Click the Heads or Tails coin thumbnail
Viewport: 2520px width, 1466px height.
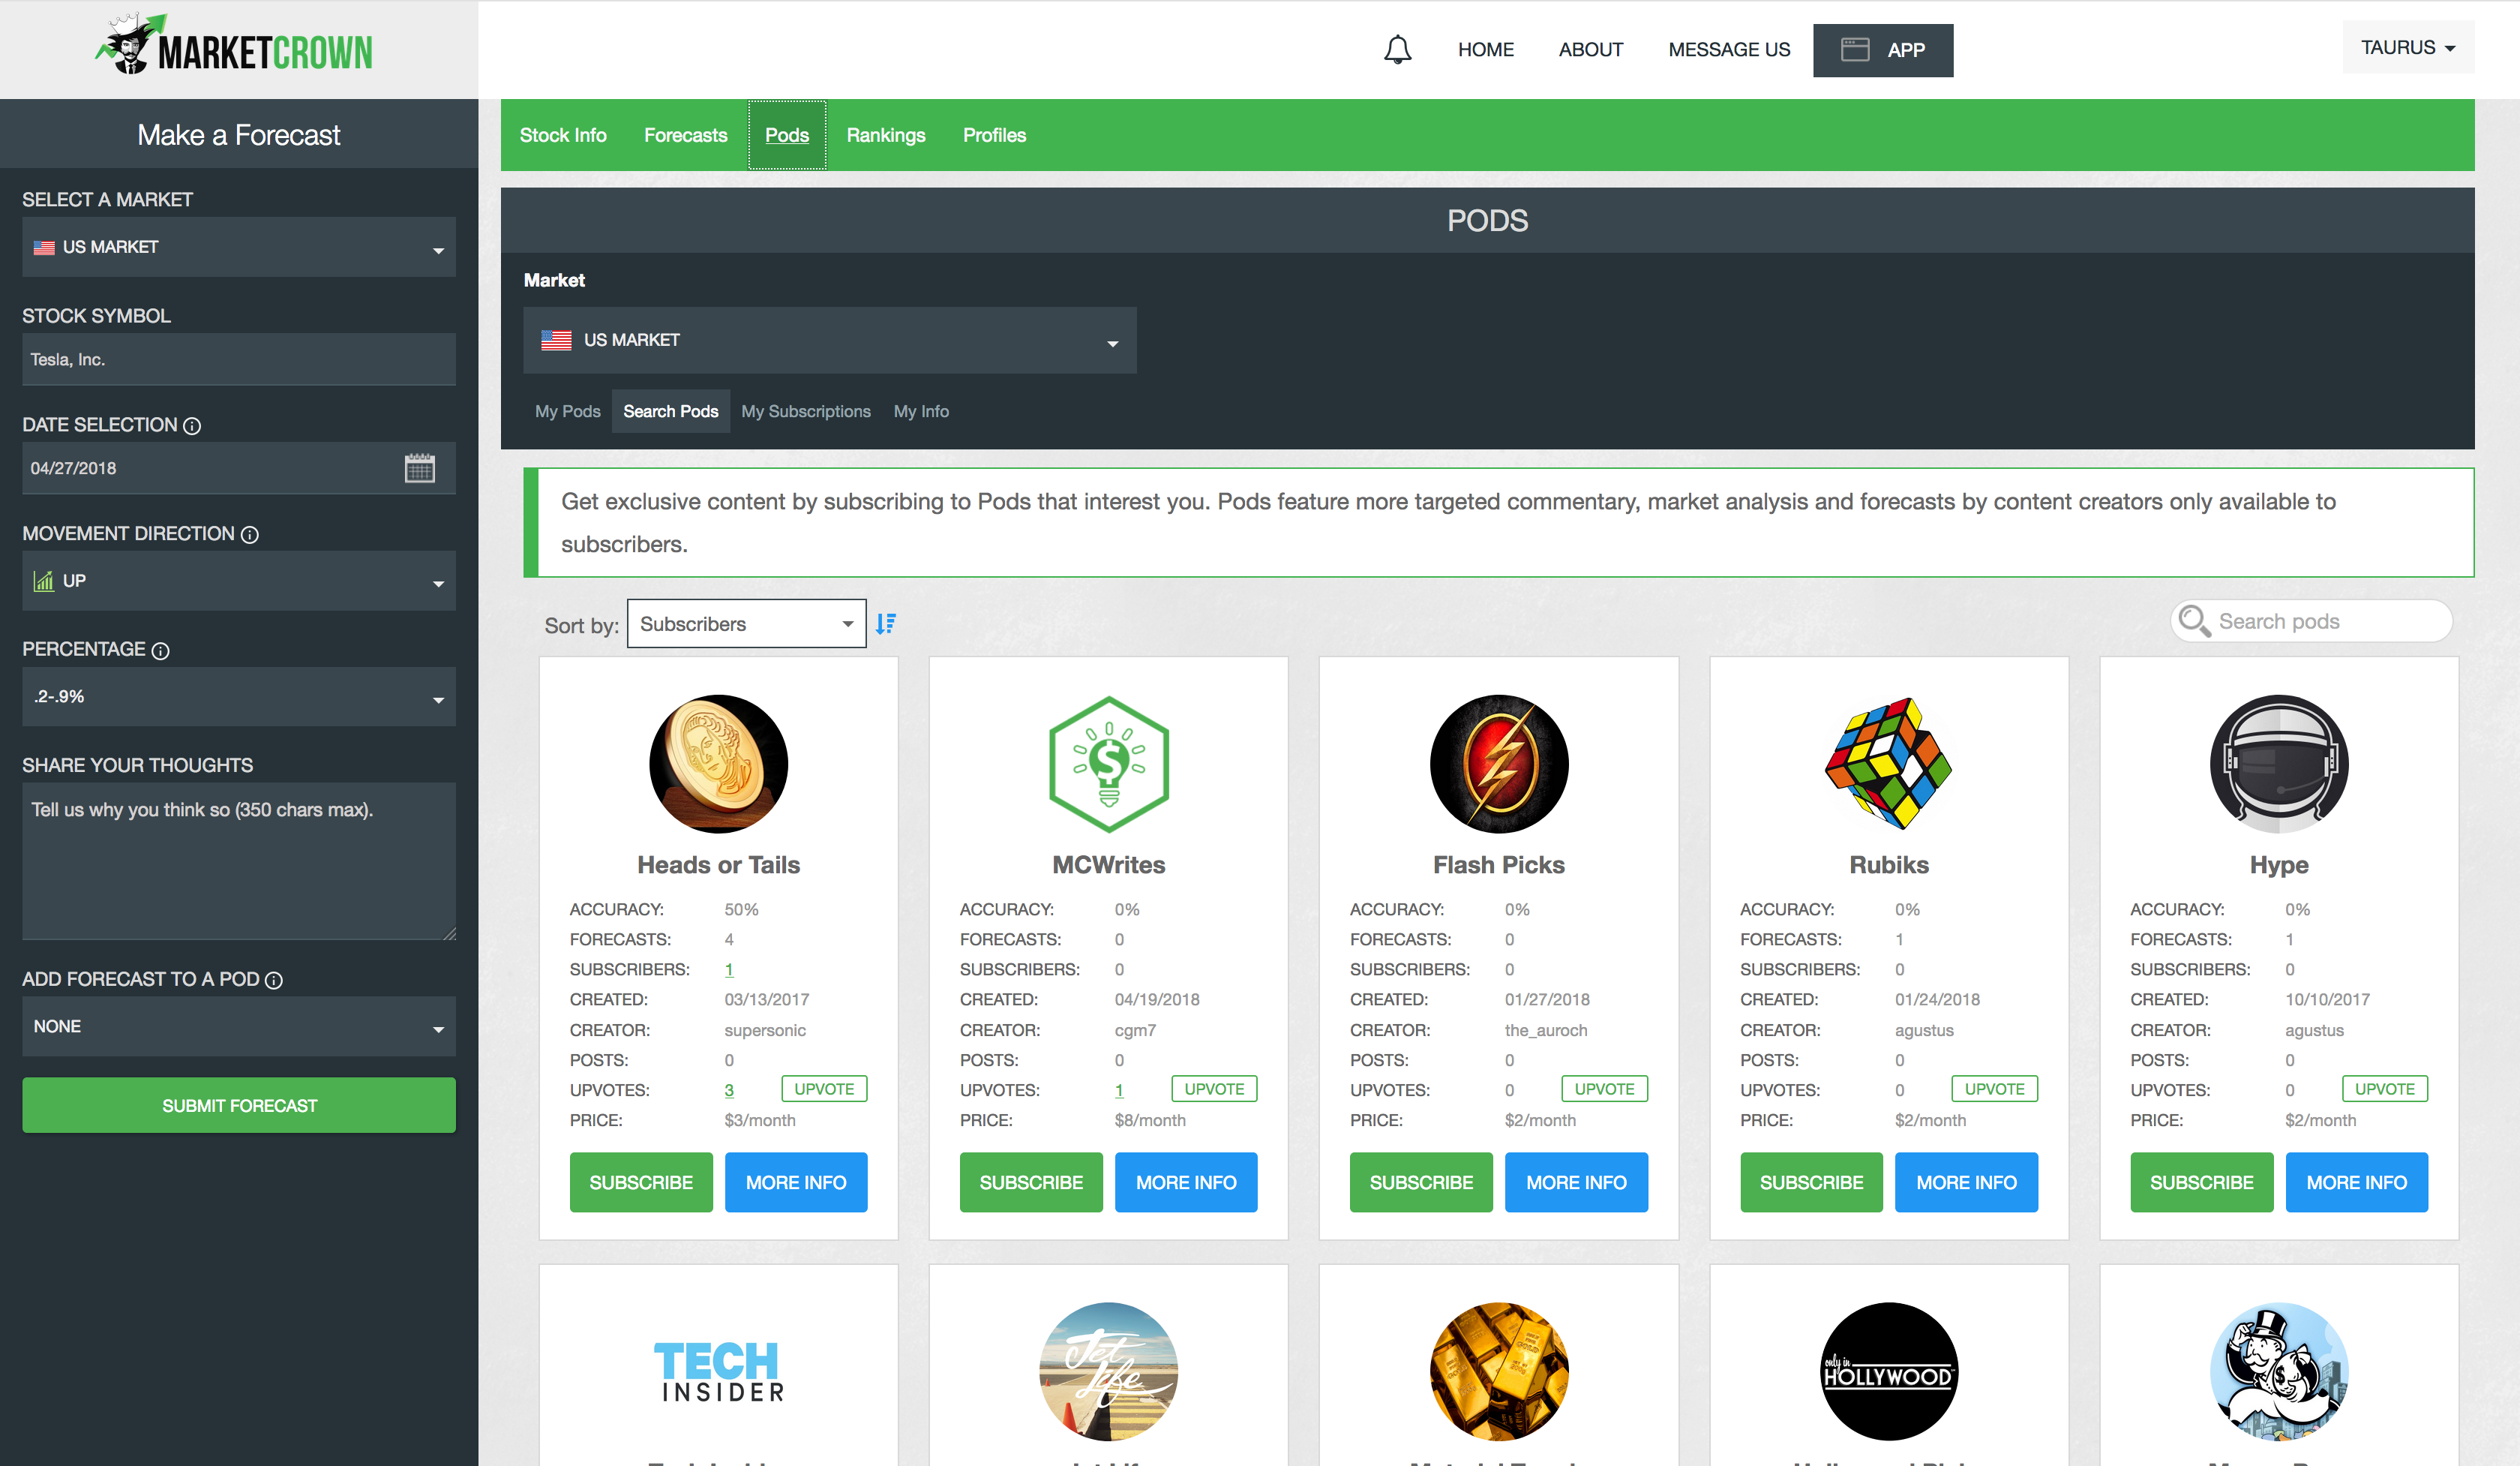pyautogui.click(x=718, y=764)
